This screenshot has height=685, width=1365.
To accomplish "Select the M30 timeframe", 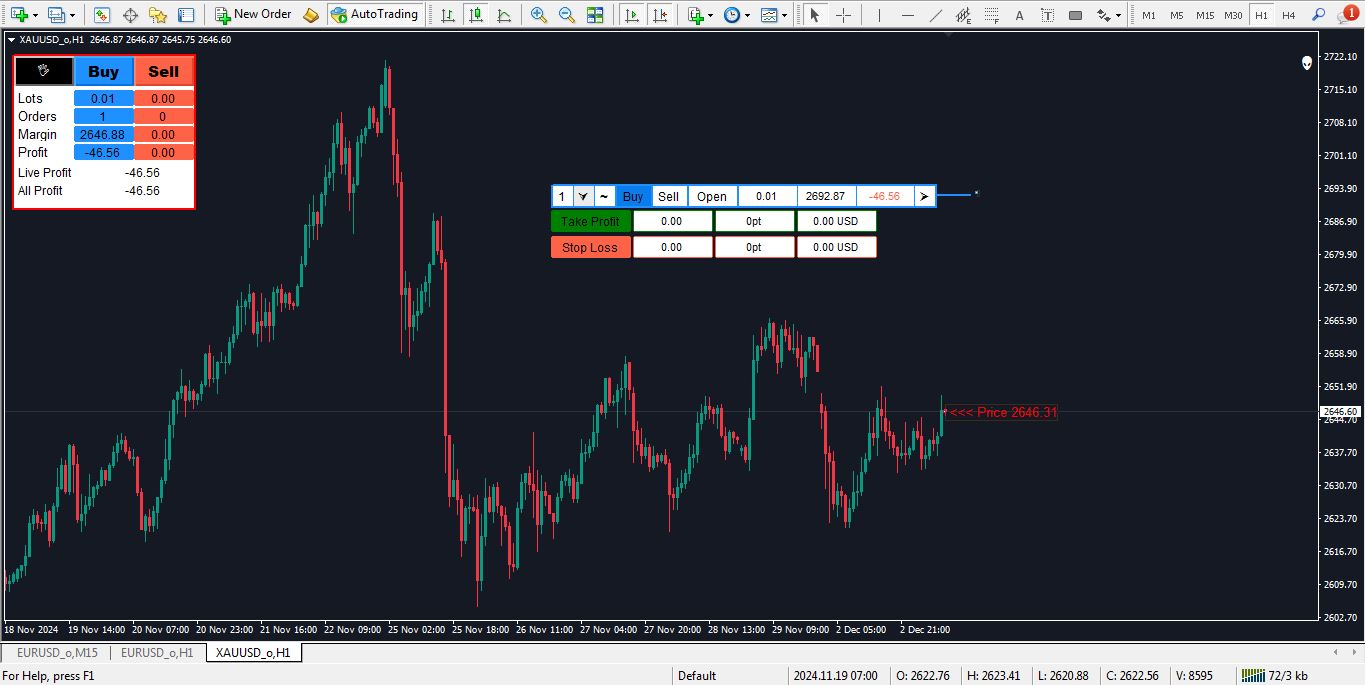I will pos(1233,15).
